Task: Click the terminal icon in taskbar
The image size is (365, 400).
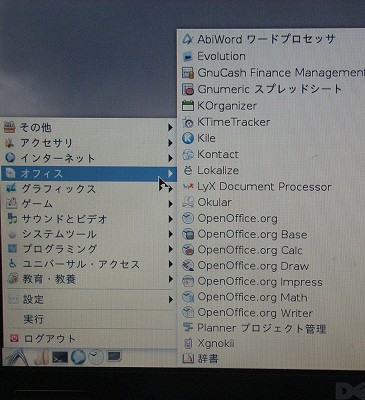Action: coord(60,358)
